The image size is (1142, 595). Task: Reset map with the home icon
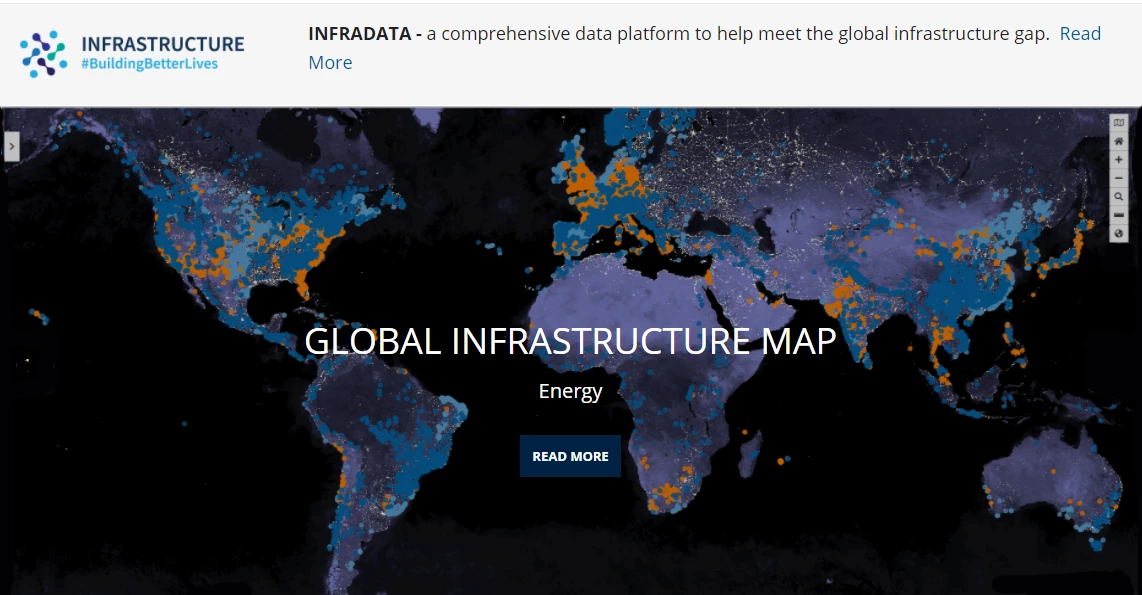(x=1119, y=141)
